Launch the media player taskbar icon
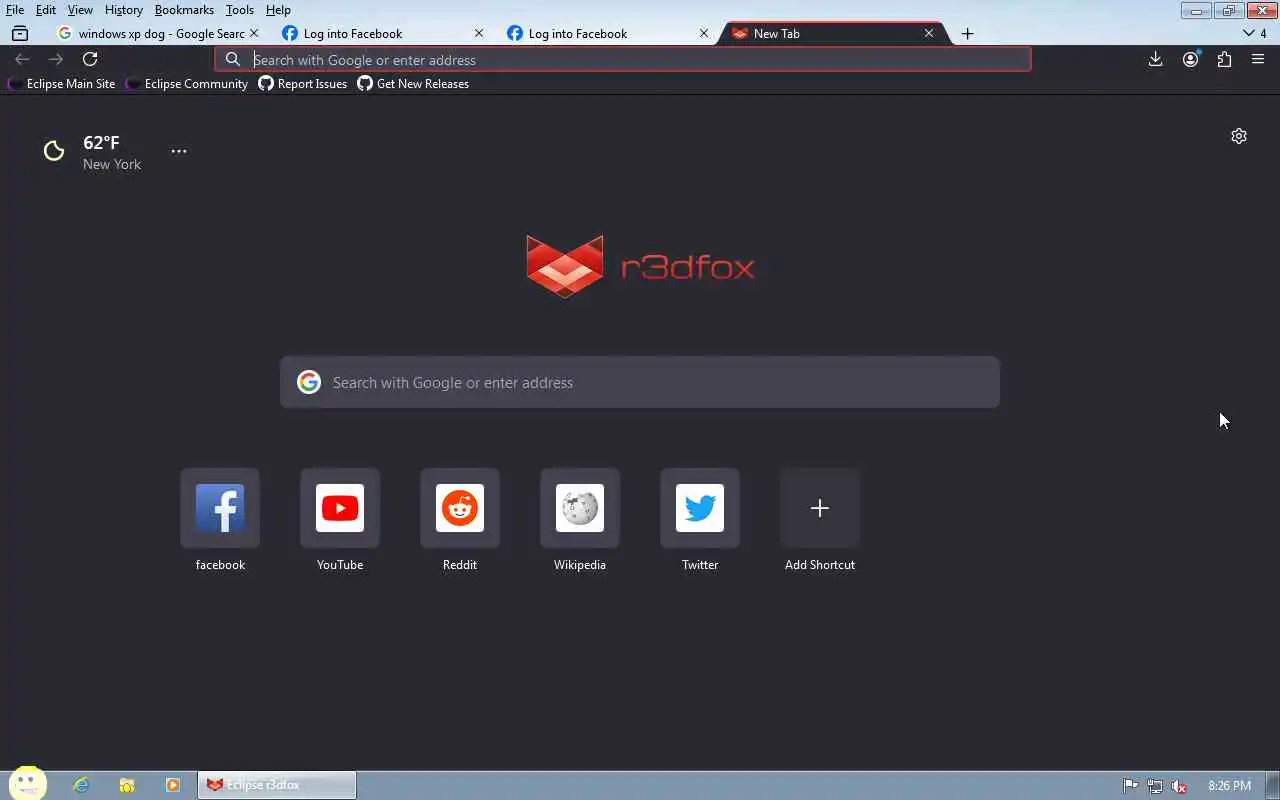Screen dimensions: 1280x800 [x=172, y=785]
